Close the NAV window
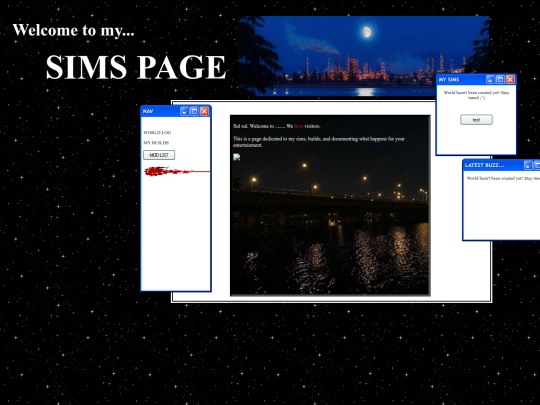 (x=204, y=111)
